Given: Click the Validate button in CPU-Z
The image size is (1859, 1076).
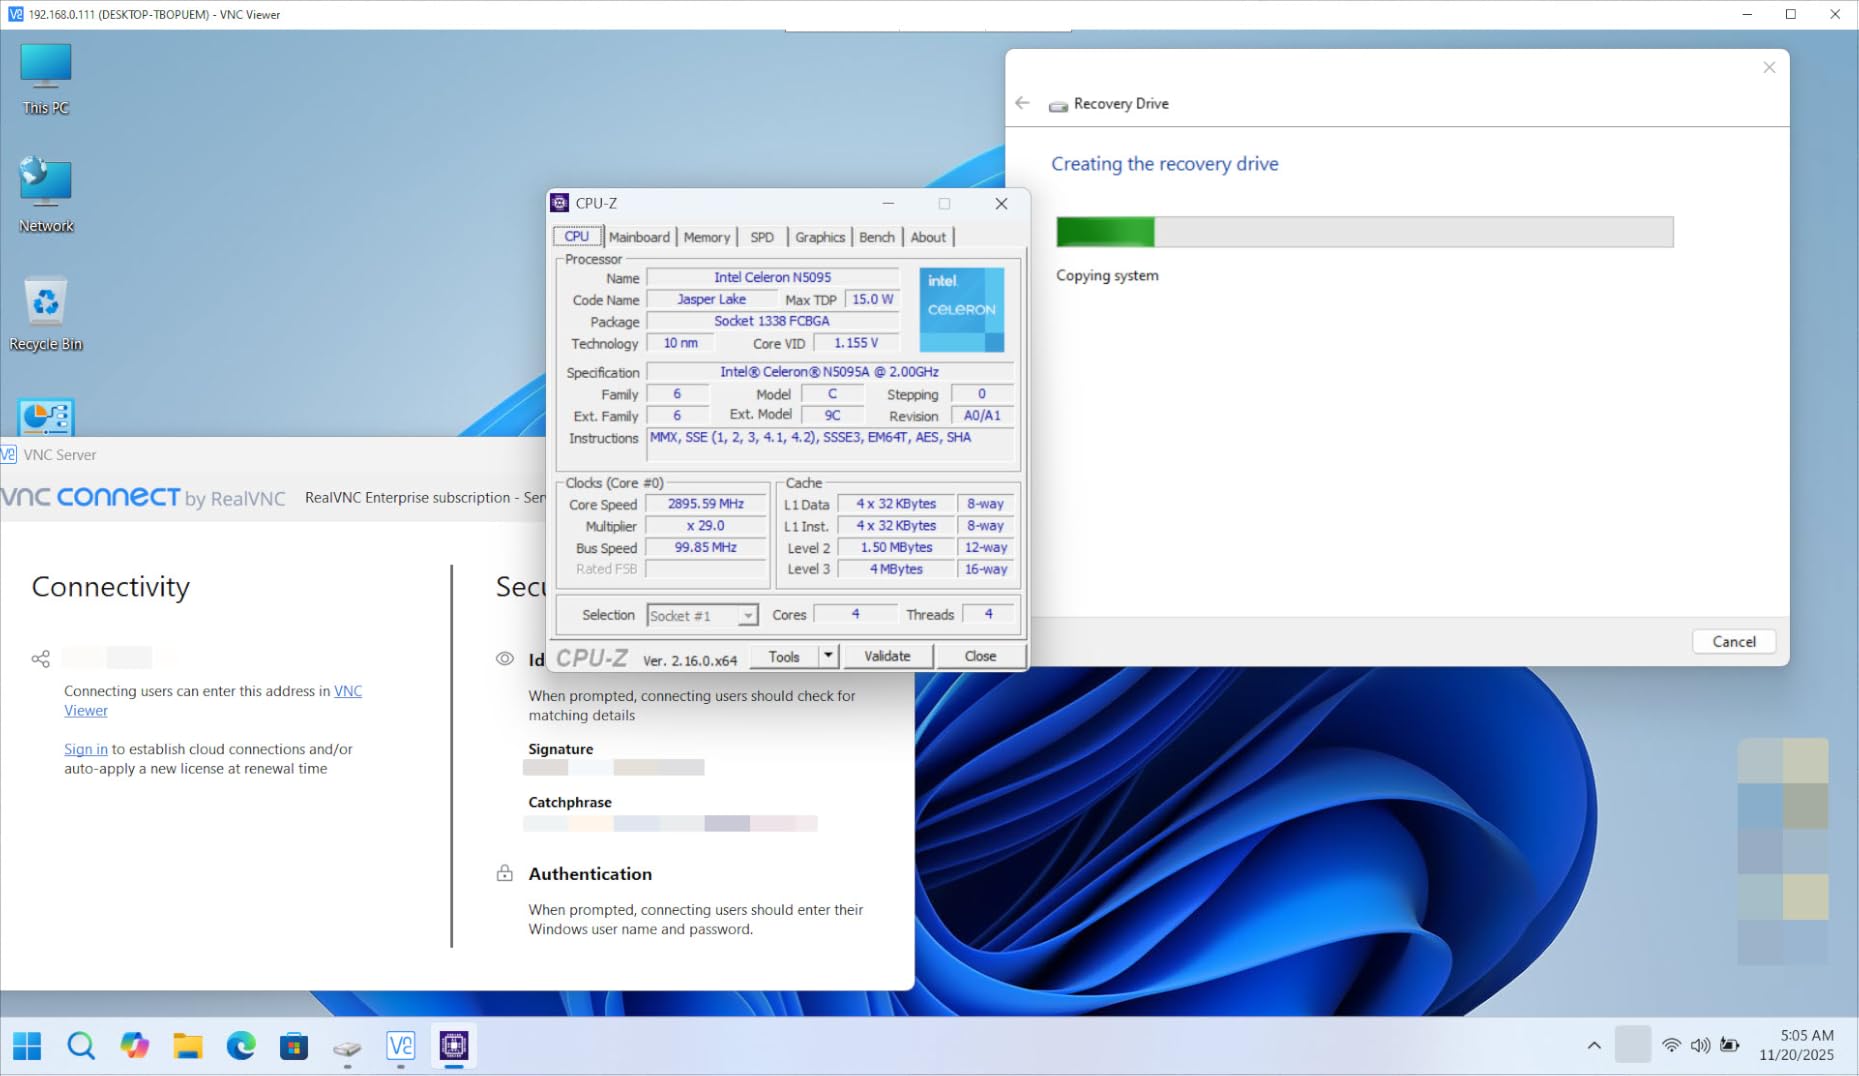Looking at the screenshot, I should click(x=887, y=656).
